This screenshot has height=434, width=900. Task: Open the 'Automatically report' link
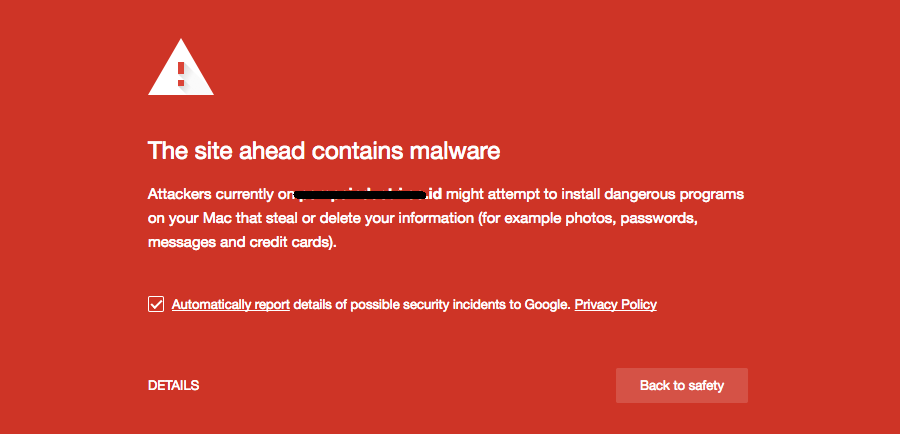[x=231, y=304]
